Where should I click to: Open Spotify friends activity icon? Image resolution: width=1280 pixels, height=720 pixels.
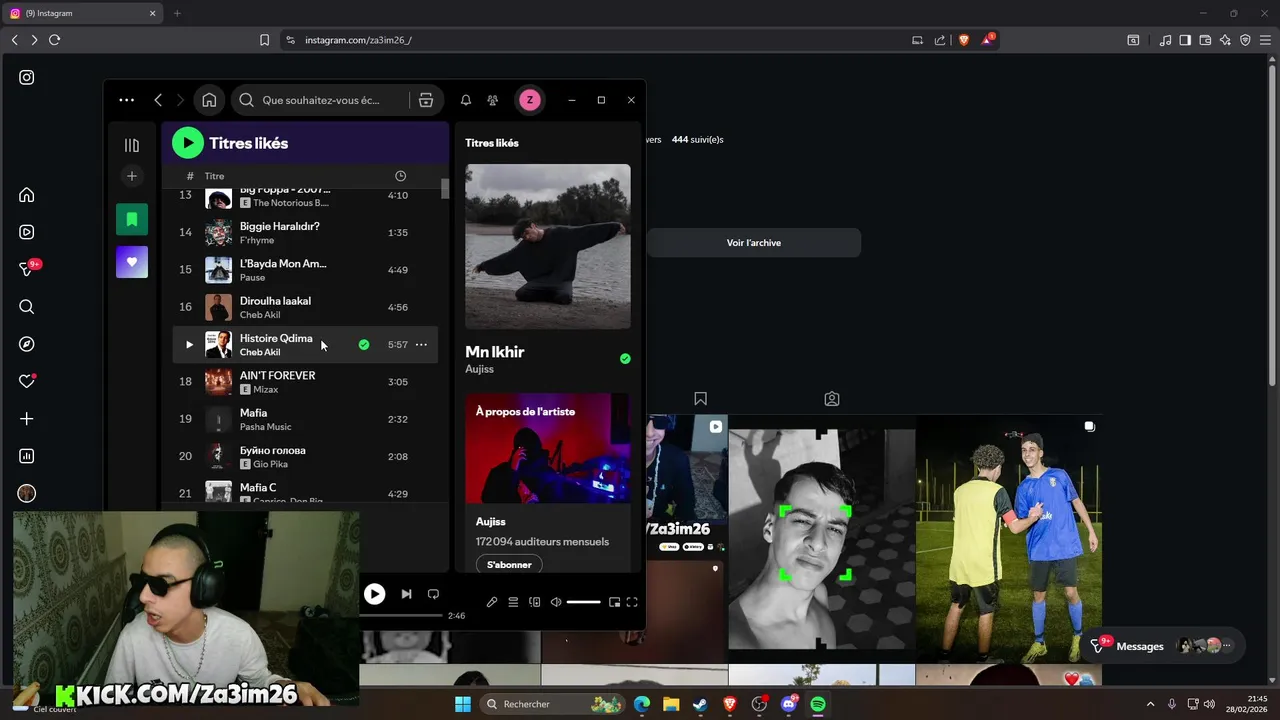pos(493,100)
